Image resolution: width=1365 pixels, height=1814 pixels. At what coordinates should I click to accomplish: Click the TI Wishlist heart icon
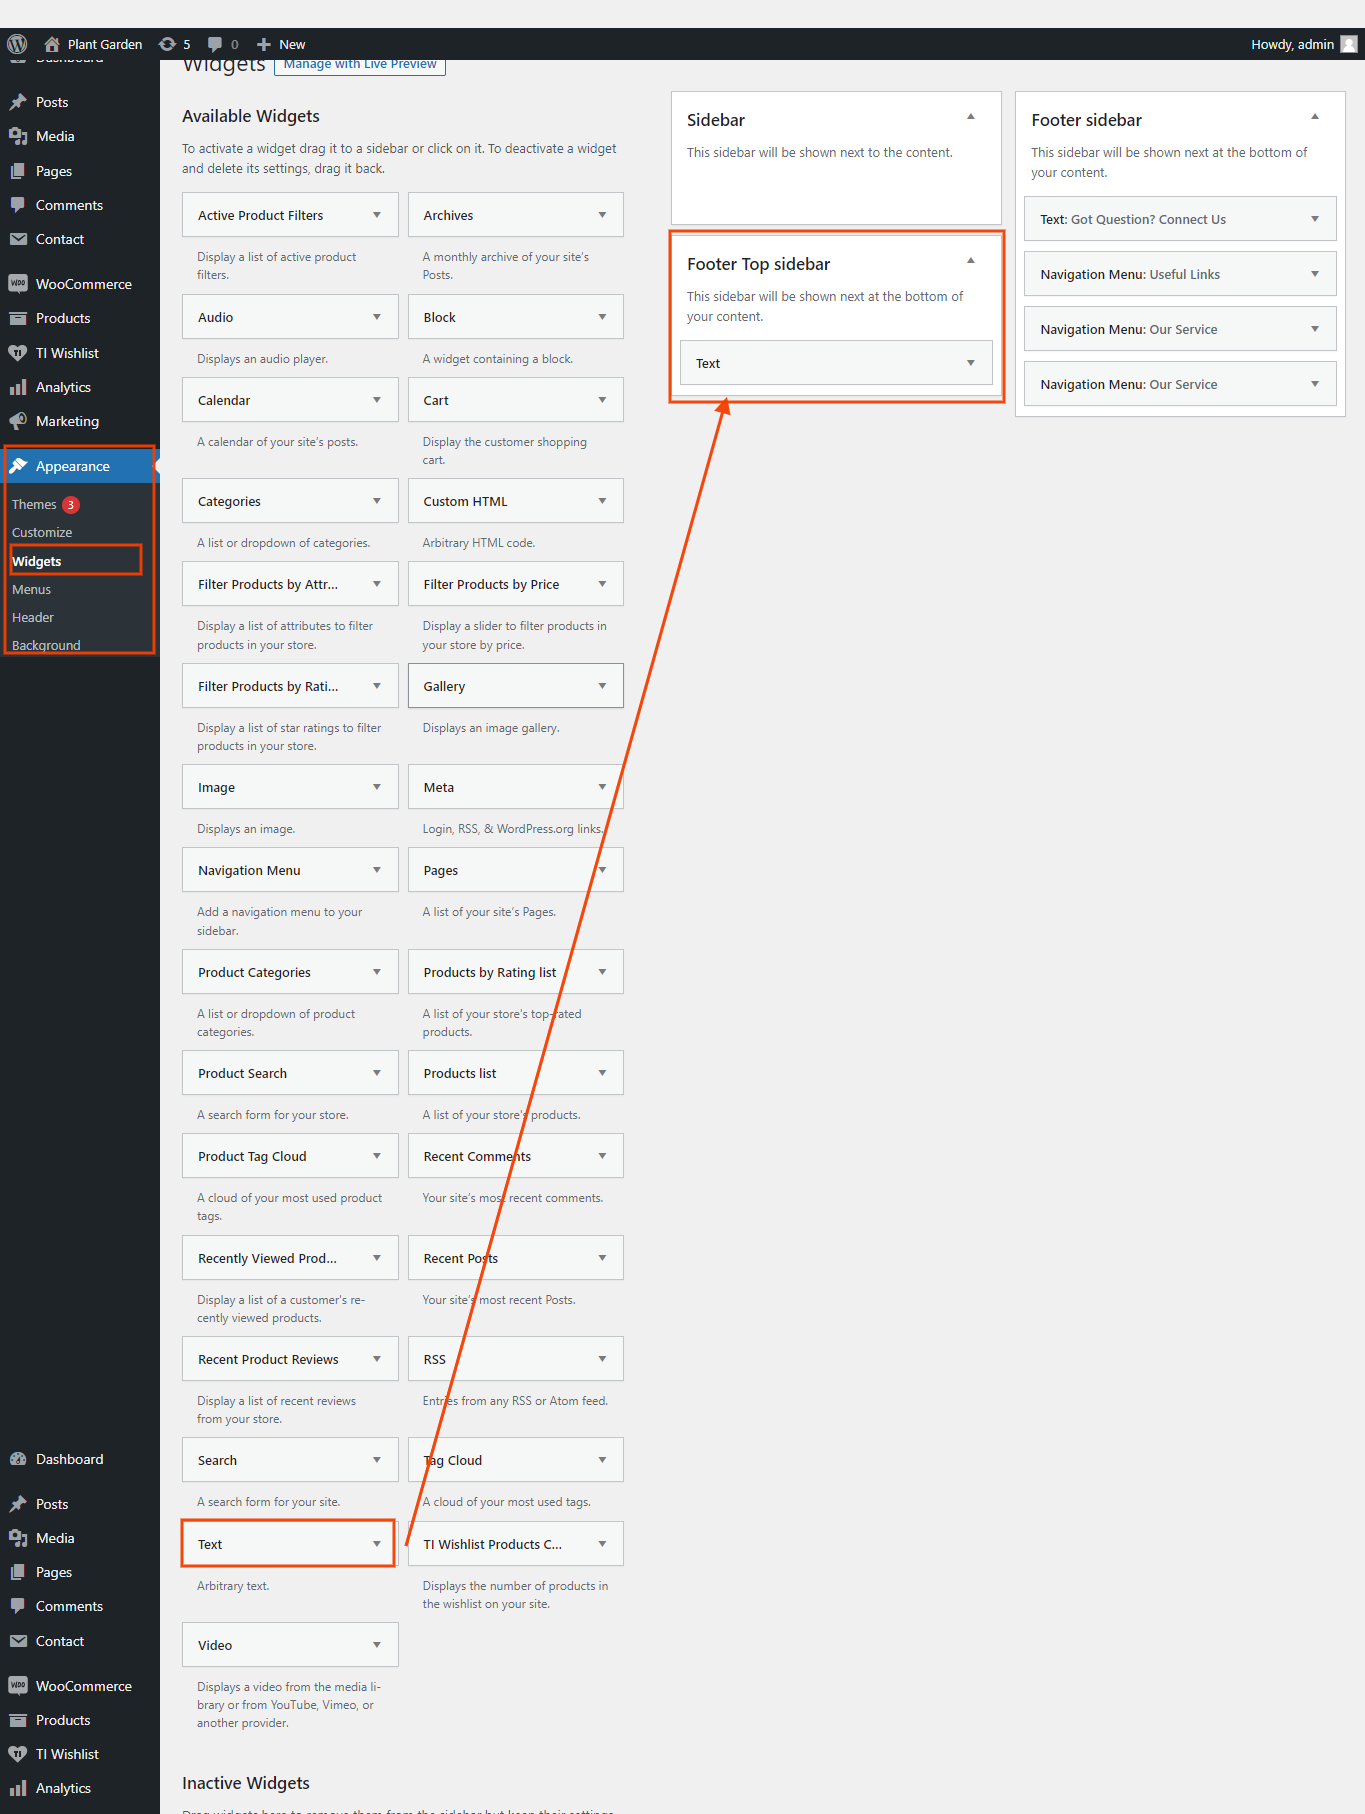[18, 353]
